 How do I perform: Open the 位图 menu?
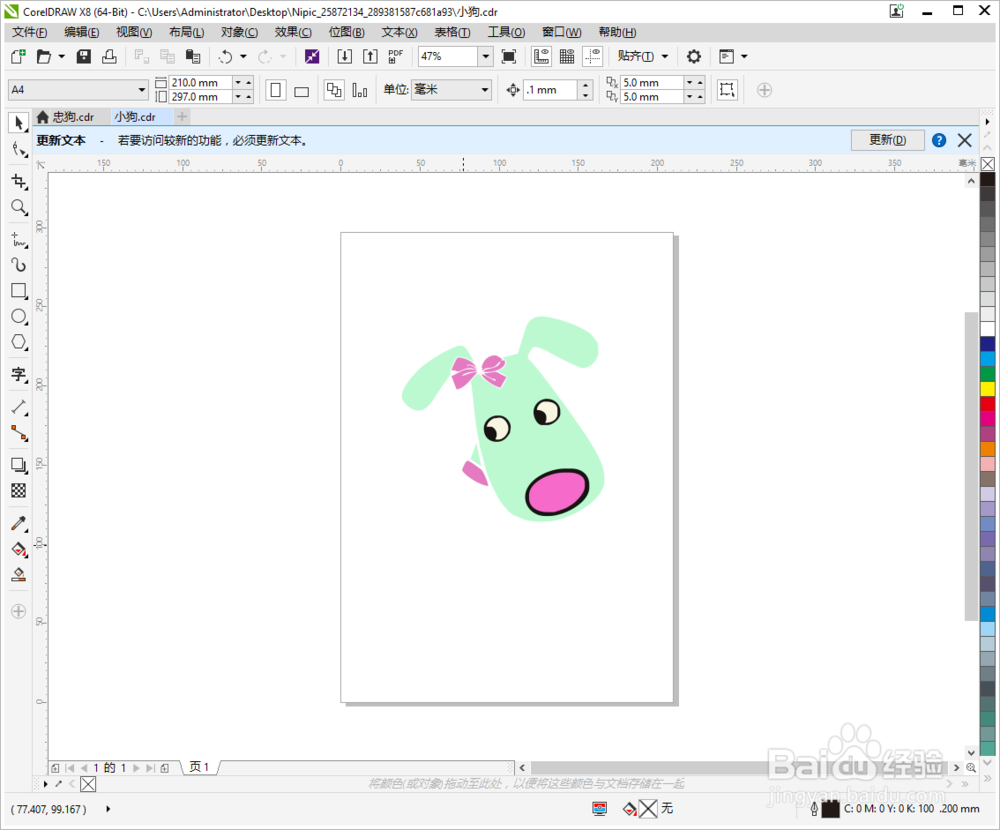point(346,33)
